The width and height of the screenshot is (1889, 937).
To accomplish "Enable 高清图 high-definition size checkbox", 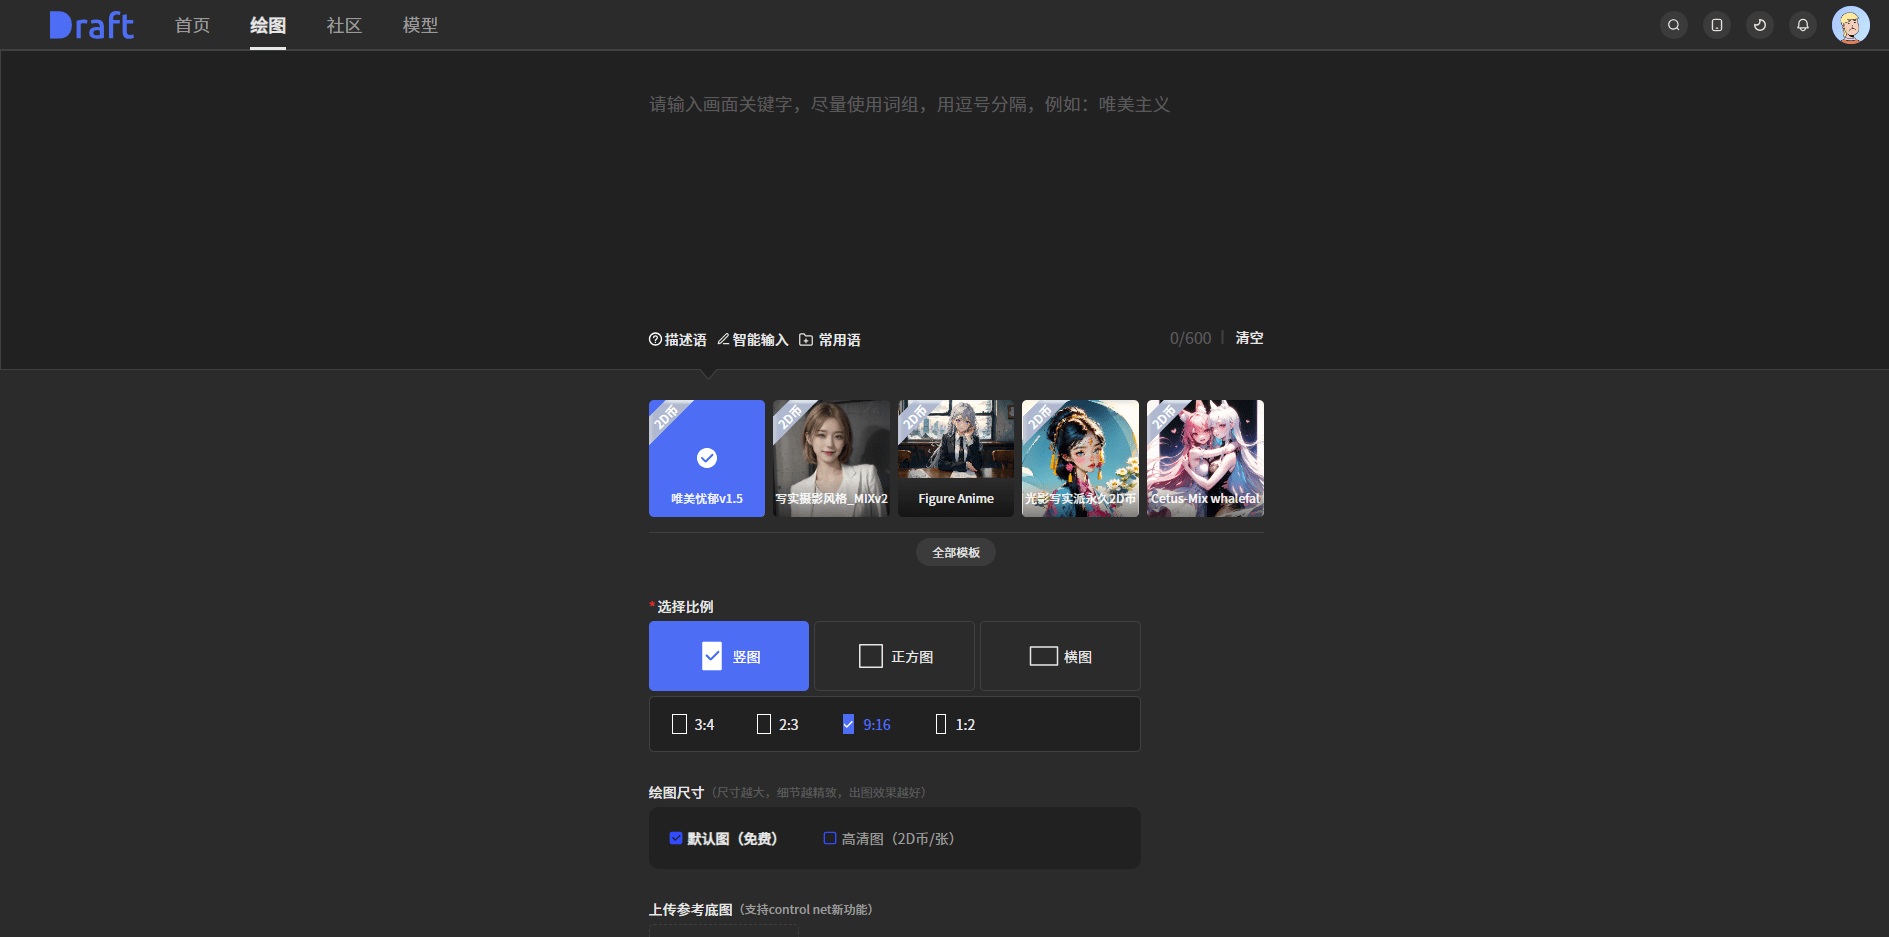I will pyautogui.click(x=830, y=839).
